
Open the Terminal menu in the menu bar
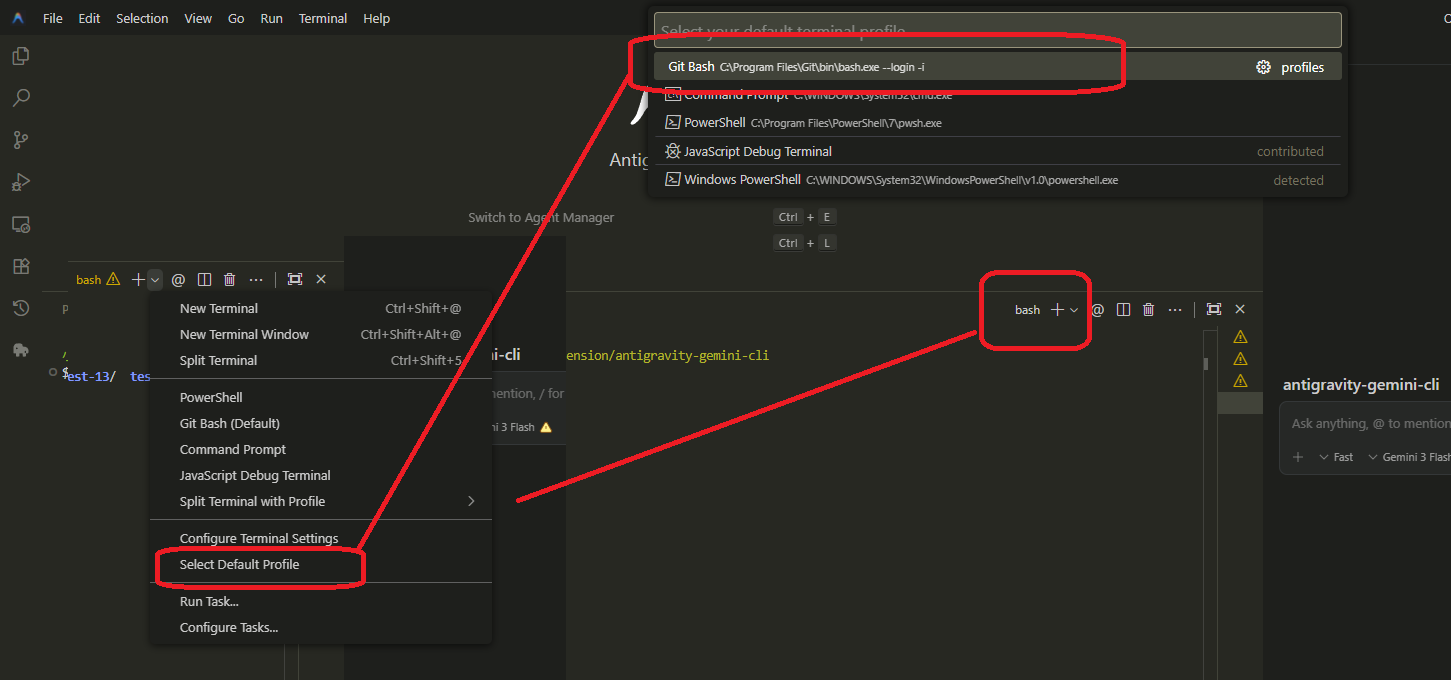click(322, 18)
